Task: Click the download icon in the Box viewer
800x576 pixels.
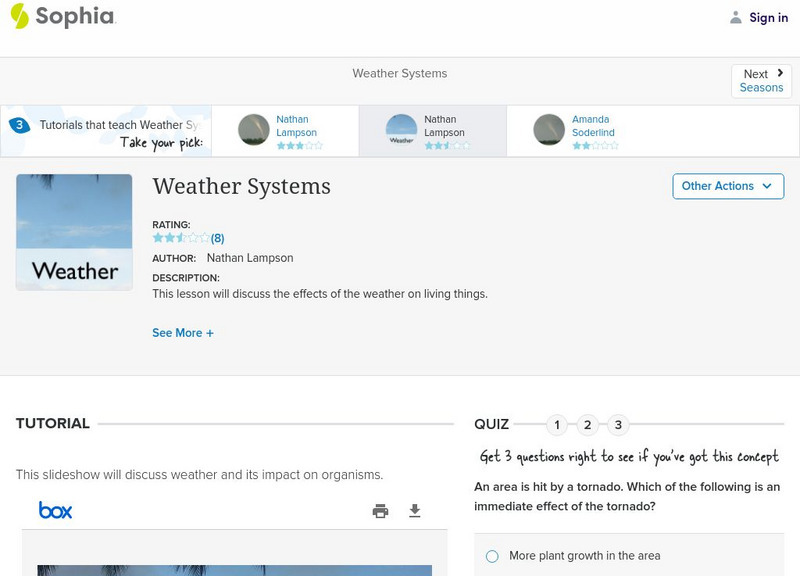Action: point(413,510)
